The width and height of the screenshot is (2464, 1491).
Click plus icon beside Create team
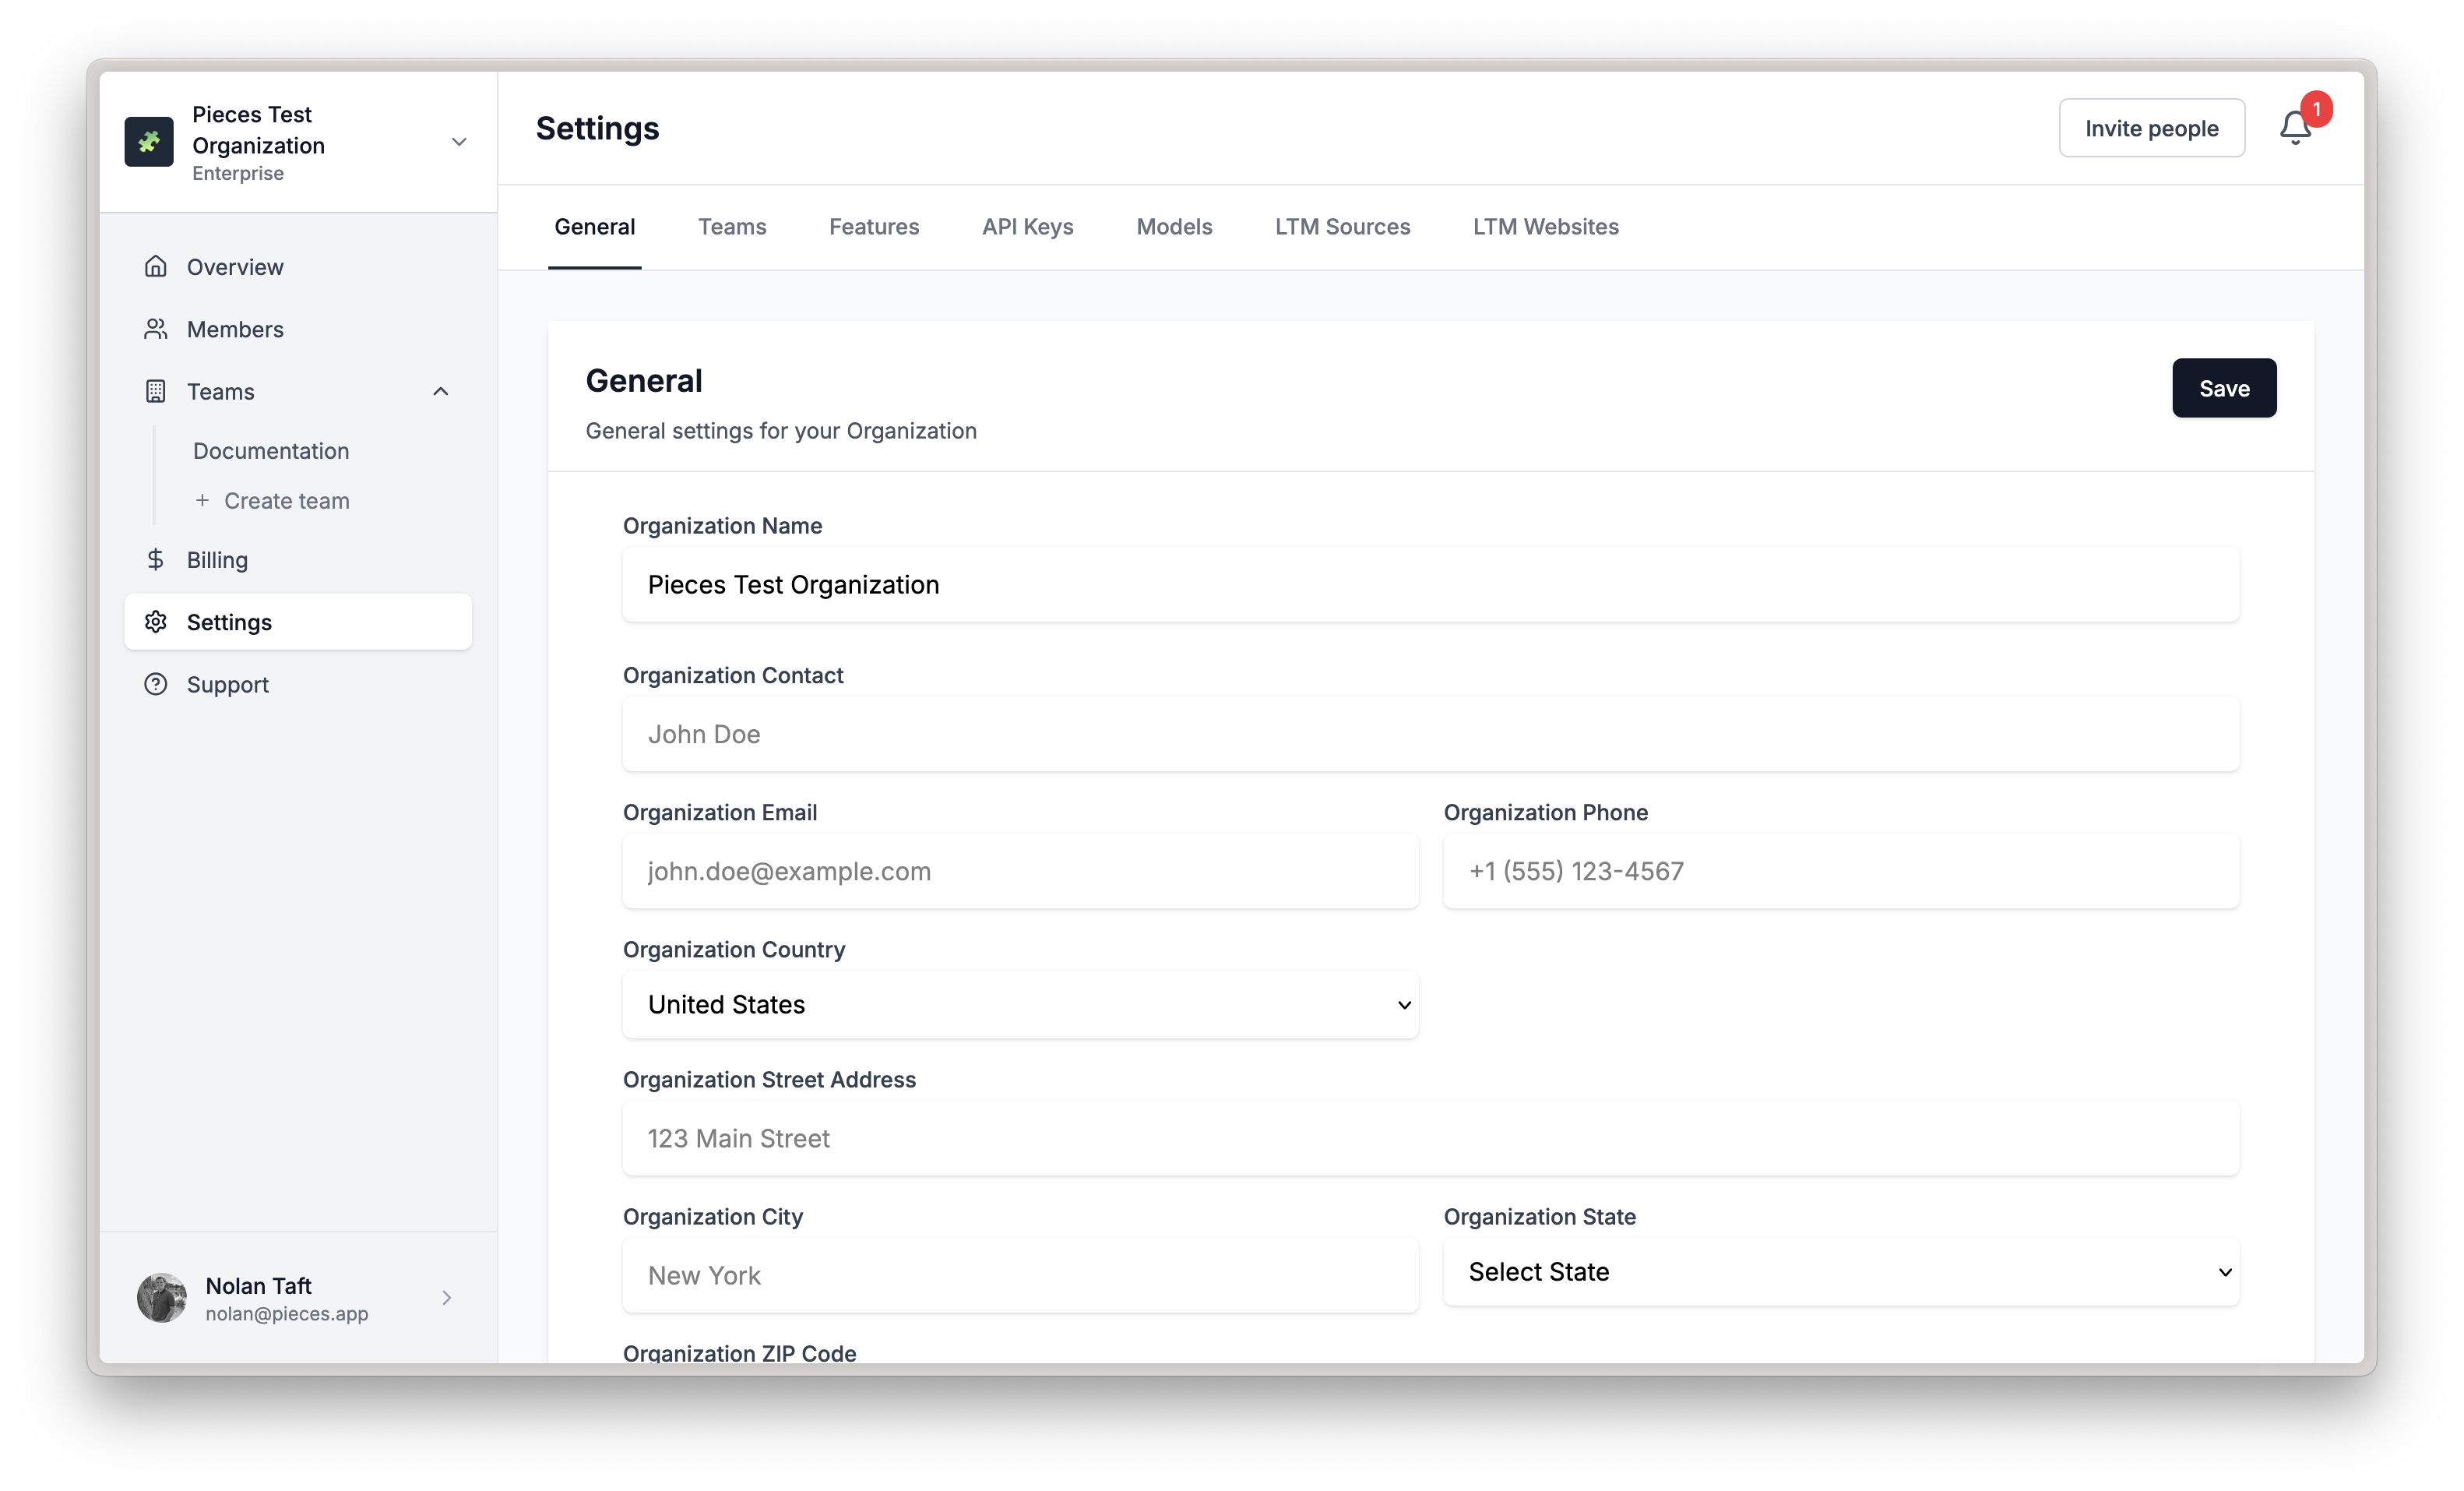point(202,500)
